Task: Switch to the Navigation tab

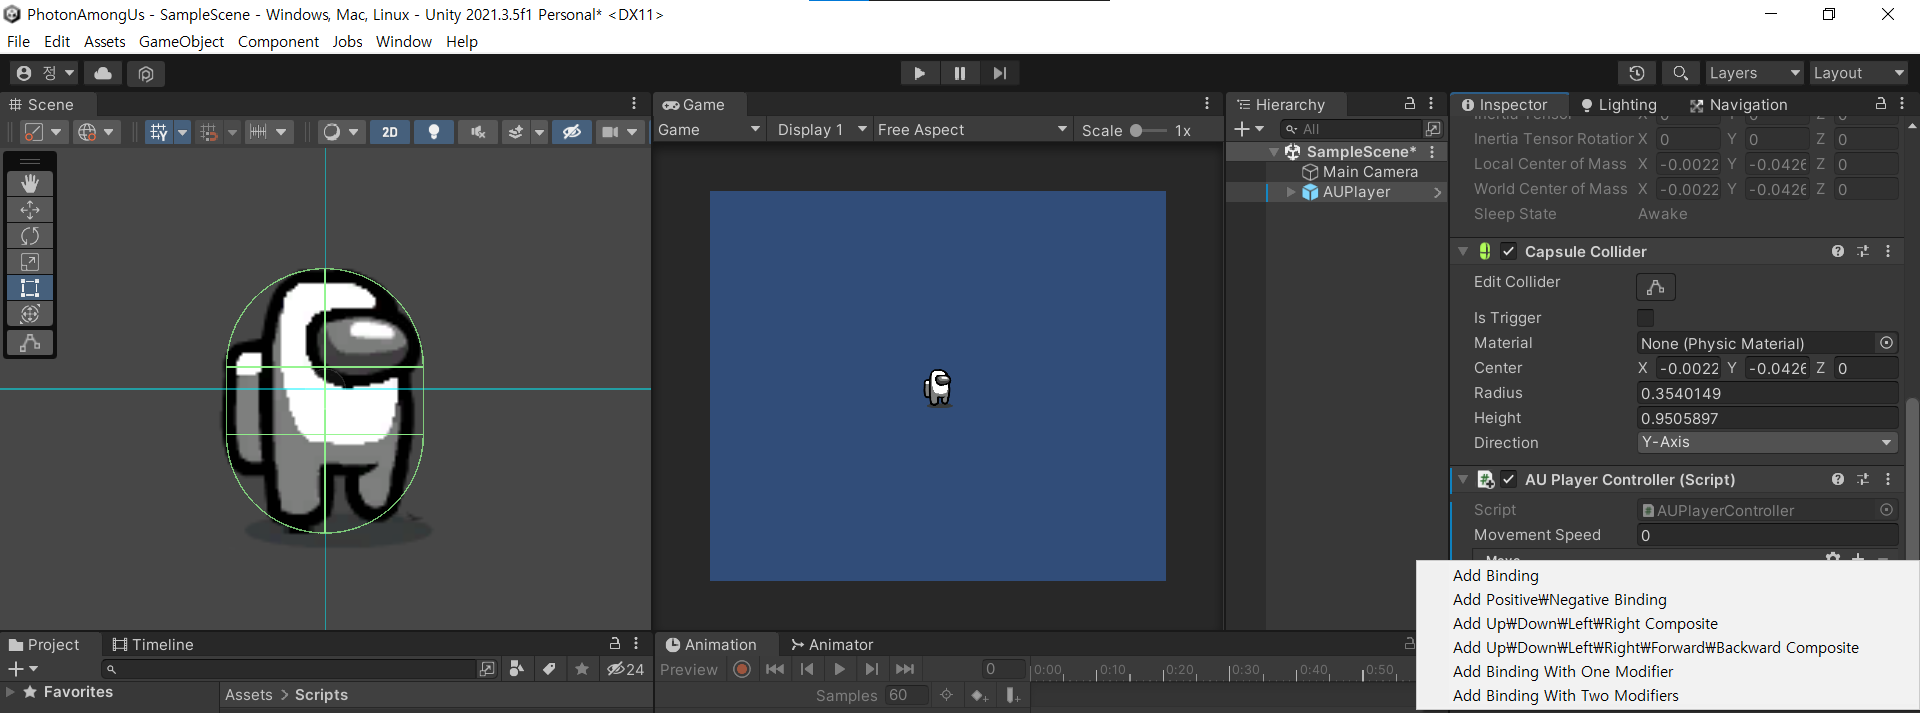Action: click(1738, 105)
